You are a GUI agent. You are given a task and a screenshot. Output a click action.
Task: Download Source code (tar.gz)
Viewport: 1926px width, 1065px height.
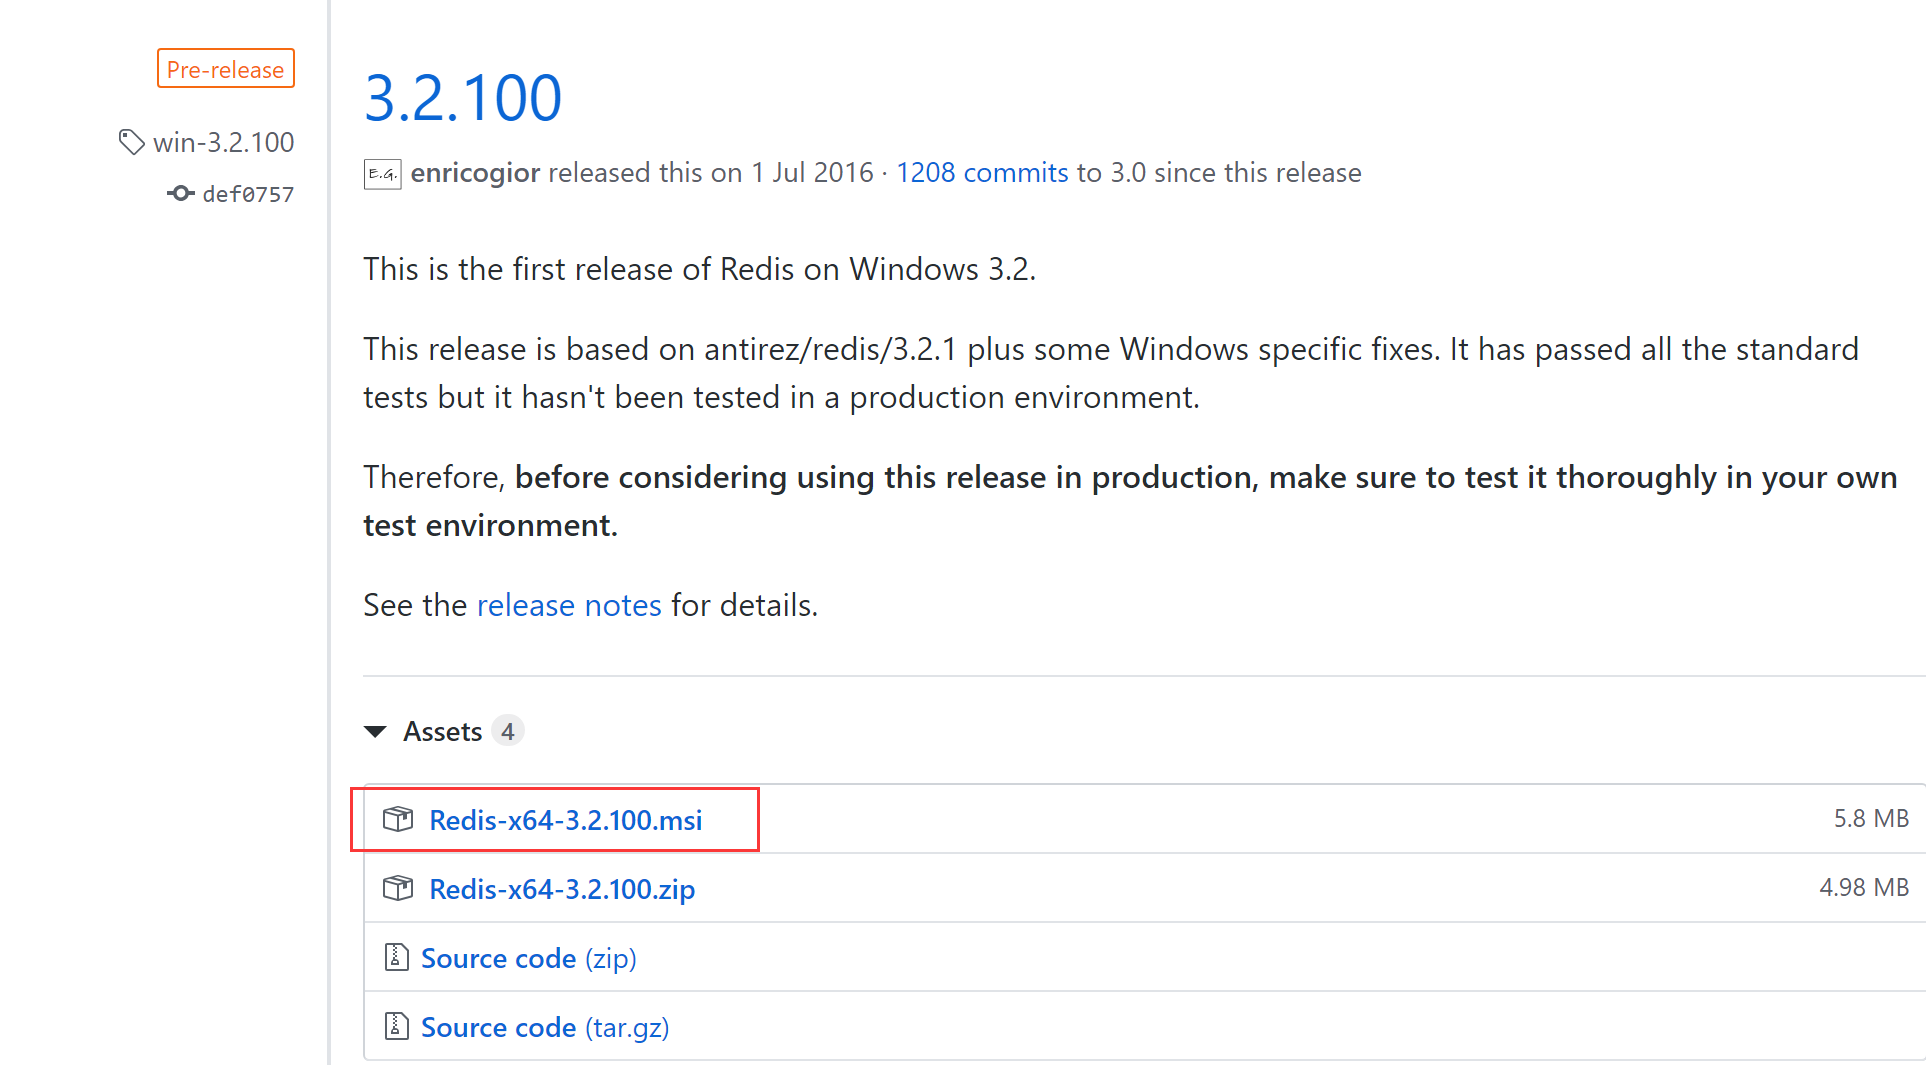pos(545,1027)
